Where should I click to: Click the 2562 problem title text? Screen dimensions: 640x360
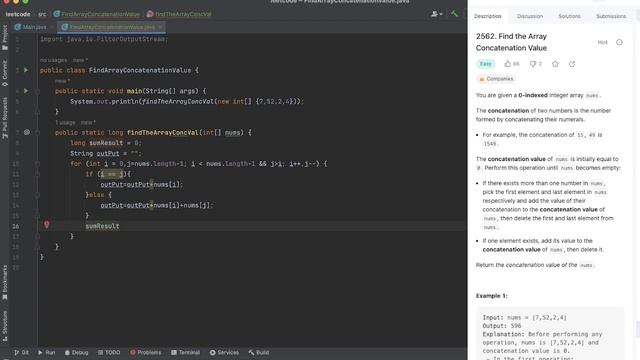[x=511, y=42]
